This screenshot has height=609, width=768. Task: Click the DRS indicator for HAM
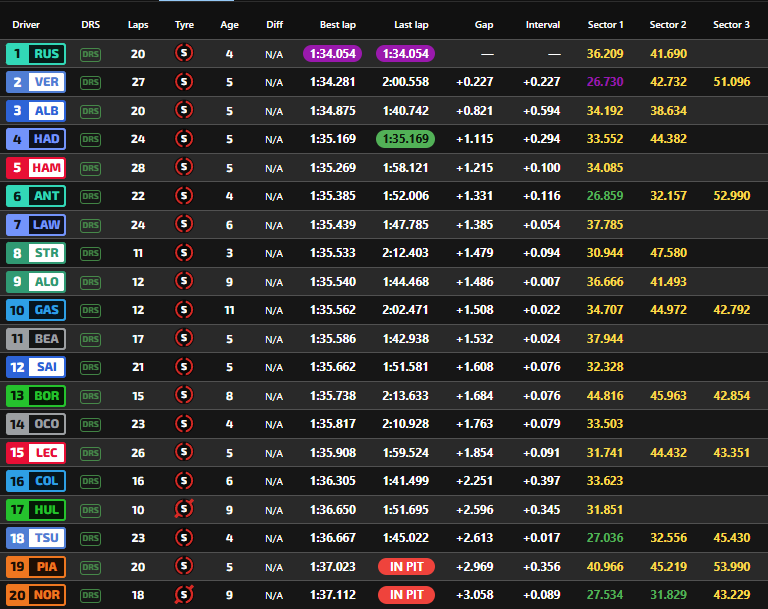(91, 168)
